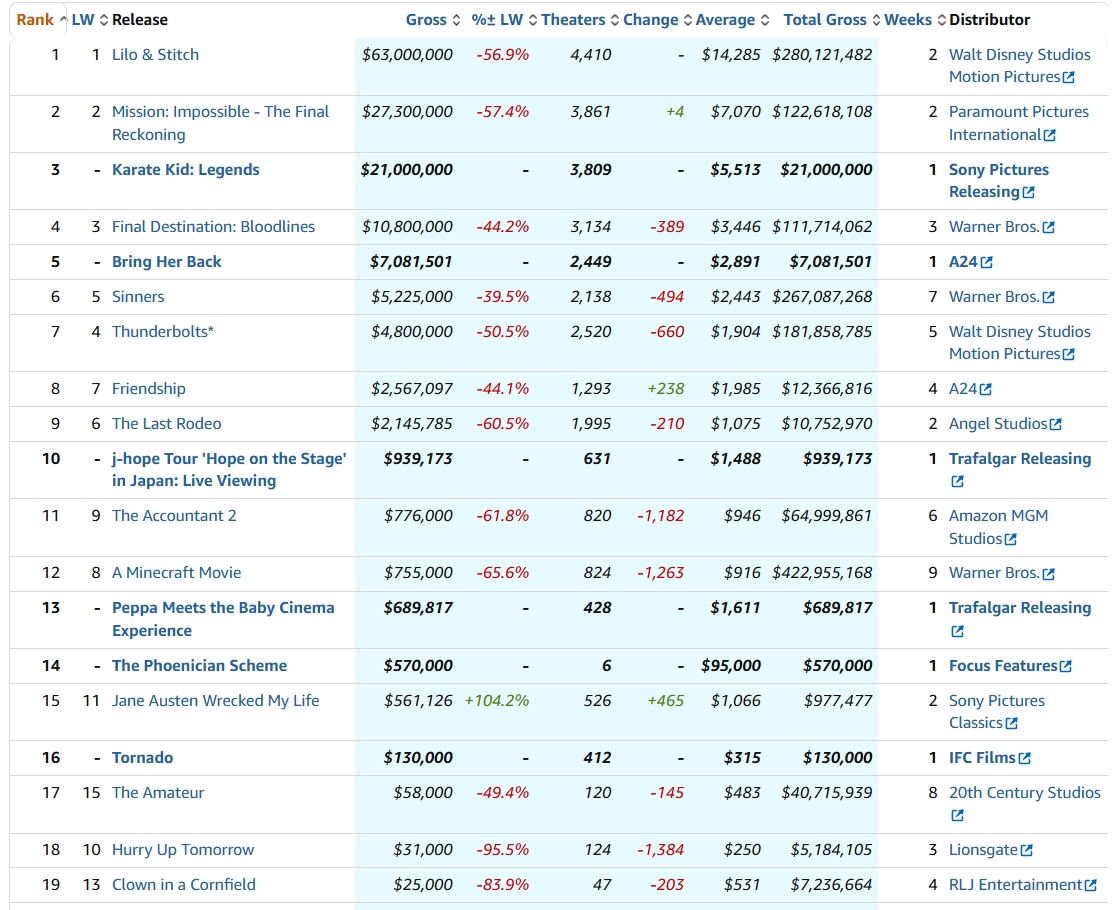Open Final Destination: Bloodlines link
1115x910 pixels.
click(213, 227)
